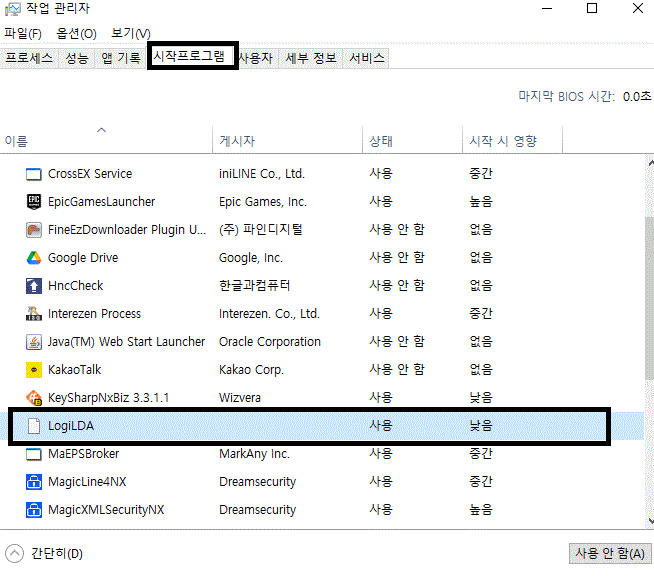Select the 시작프로그램 tab

(189, 55)
